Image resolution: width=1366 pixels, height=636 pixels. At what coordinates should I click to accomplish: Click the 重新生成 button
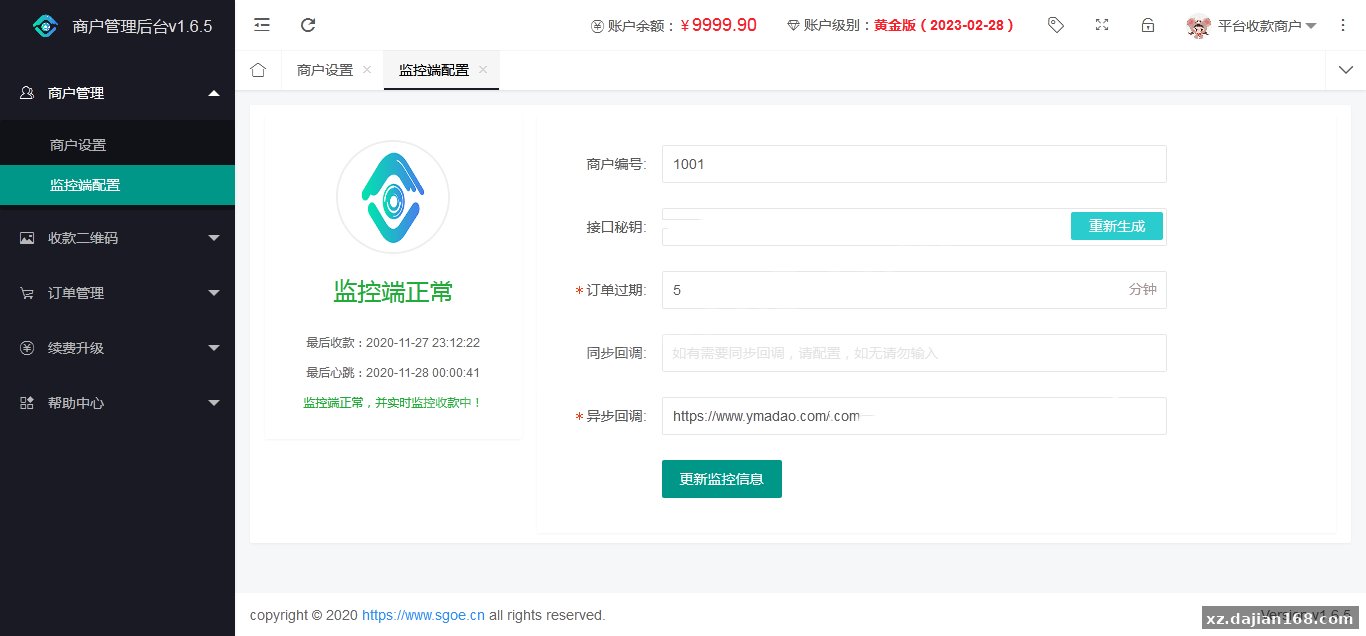[x=1116, y=226]
